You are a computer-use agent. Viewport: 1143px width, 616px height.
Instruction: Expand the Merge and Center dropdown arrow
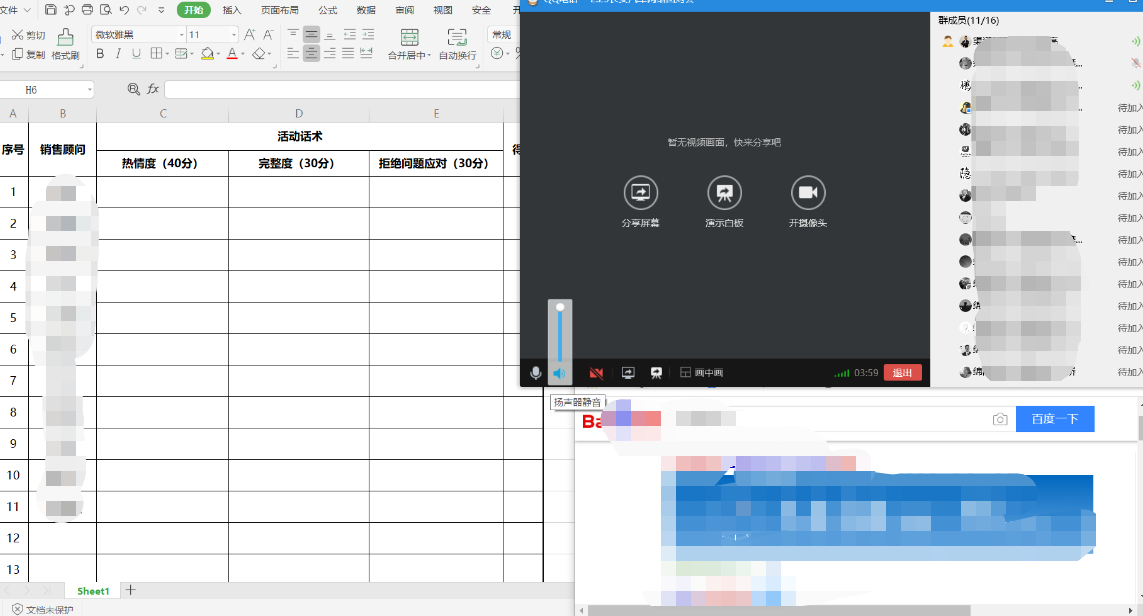(429, 55)
